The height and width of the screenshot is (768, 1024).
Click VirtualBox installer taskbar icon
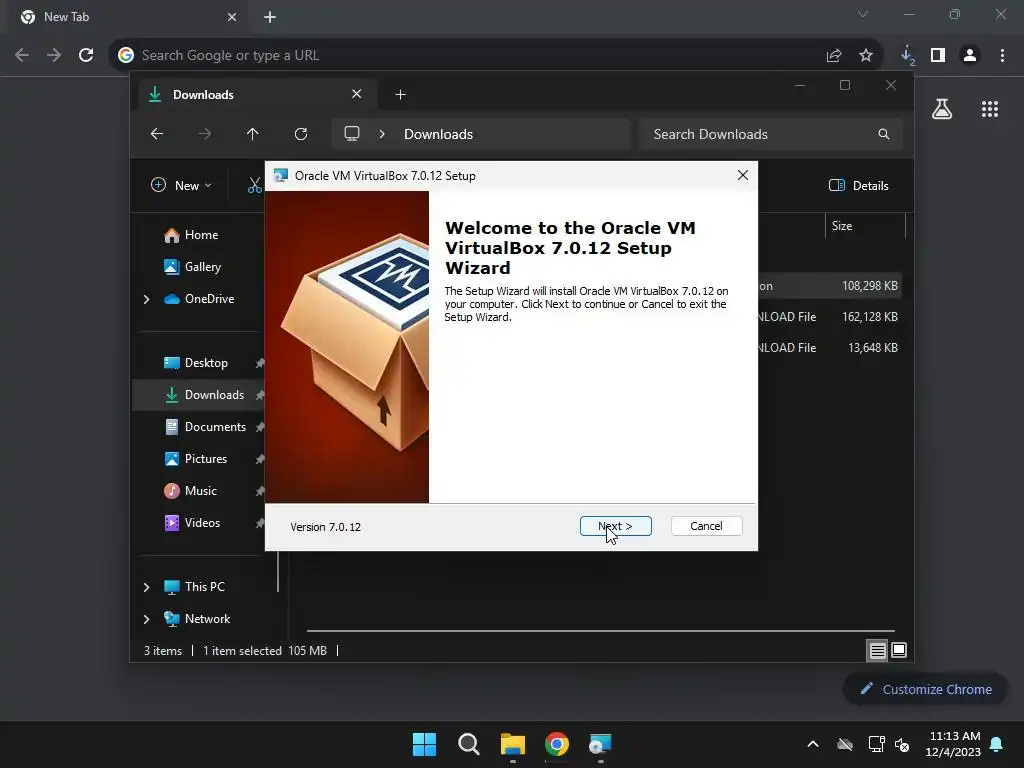click(600, 744)
